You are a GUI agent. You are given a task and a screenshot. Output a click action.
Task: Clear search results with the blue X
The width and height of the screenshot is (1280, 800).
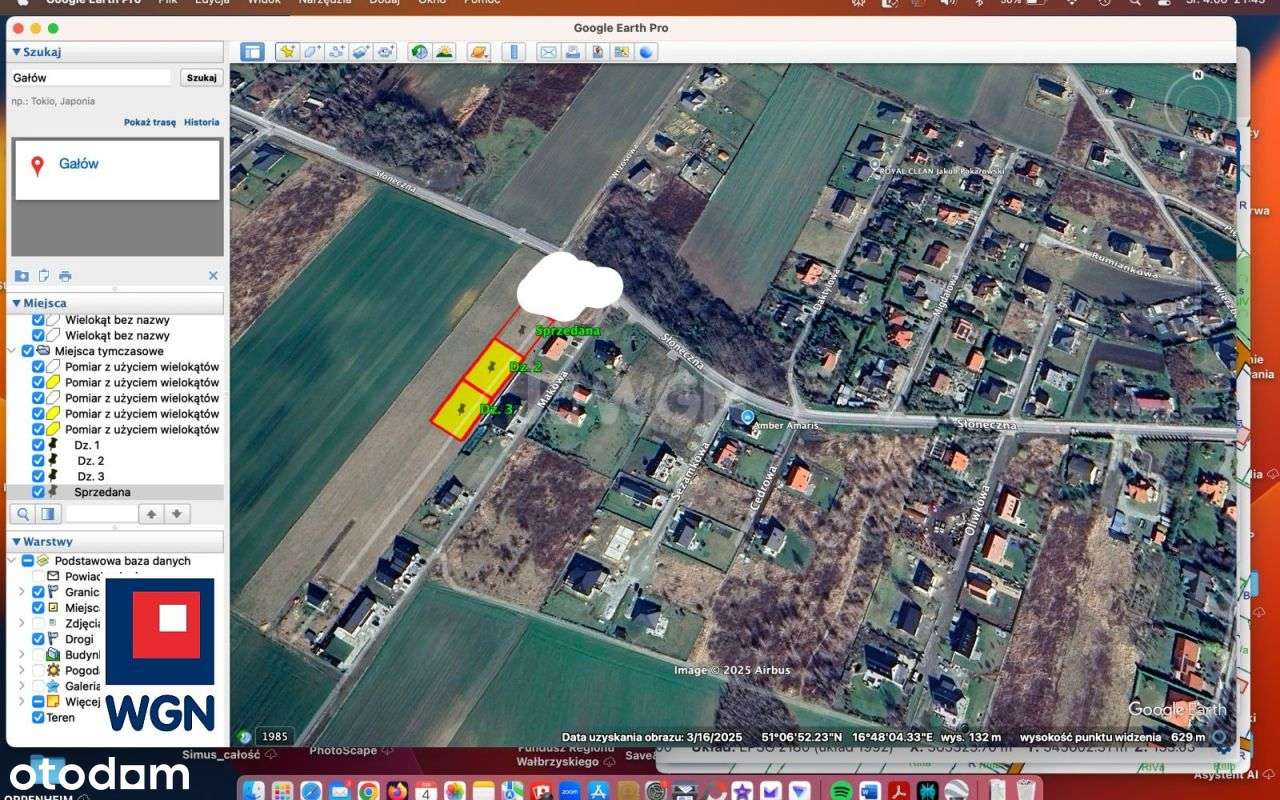click(213, 275)
